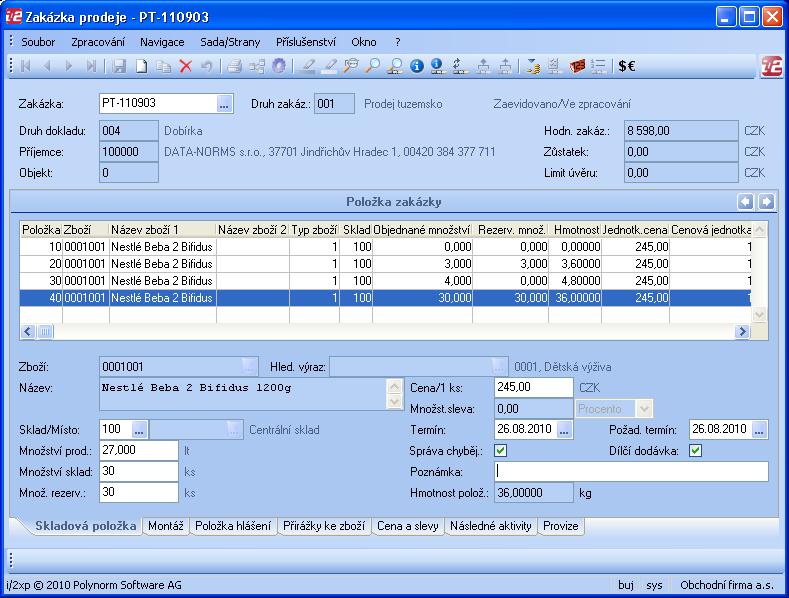Viewport: 789px width, 598px height.
Task: Go to the last record
Action: [91, 66]
